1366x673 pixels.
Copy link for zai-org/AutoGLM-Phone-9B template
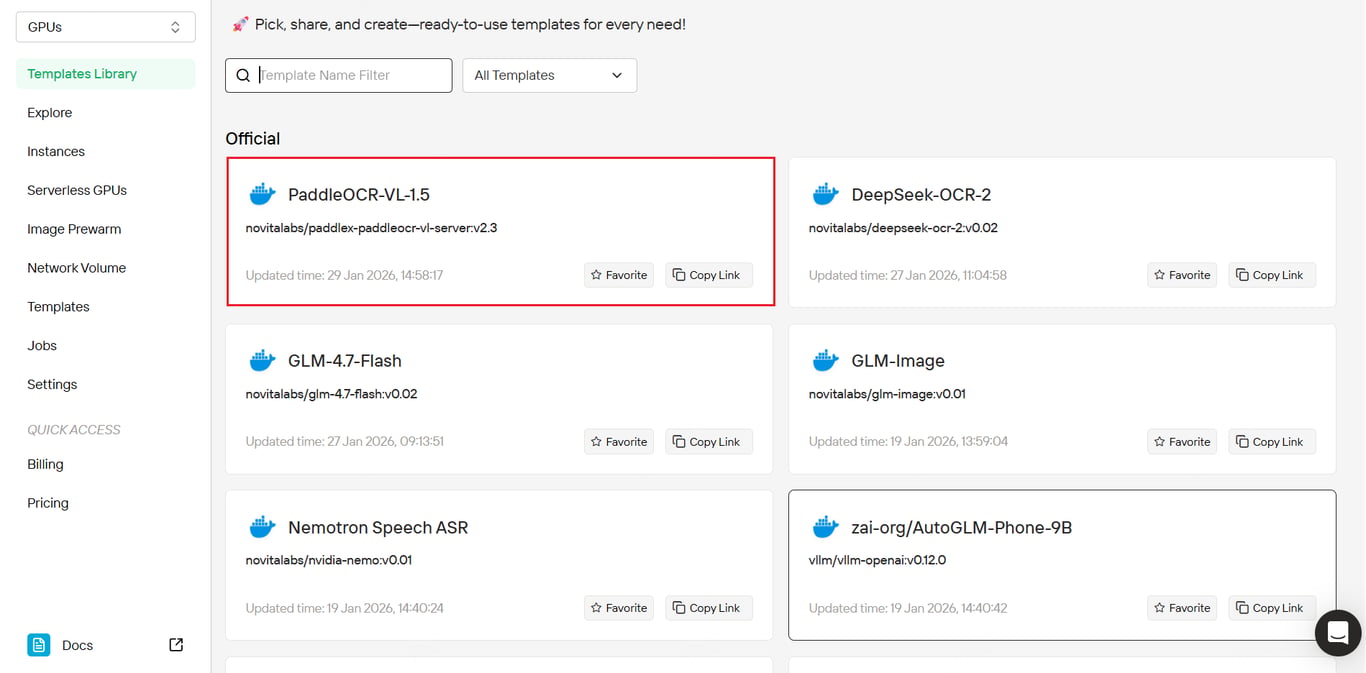(x=1272, y=608)
